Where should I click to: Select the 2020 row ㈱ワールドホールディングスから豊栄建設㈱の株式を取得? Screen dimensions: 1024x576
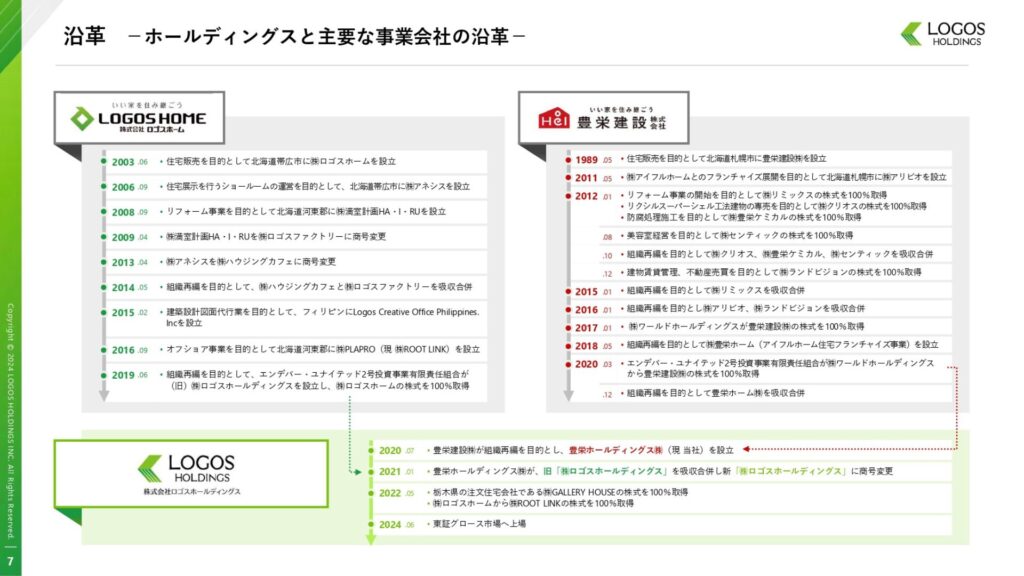(780, 368)
